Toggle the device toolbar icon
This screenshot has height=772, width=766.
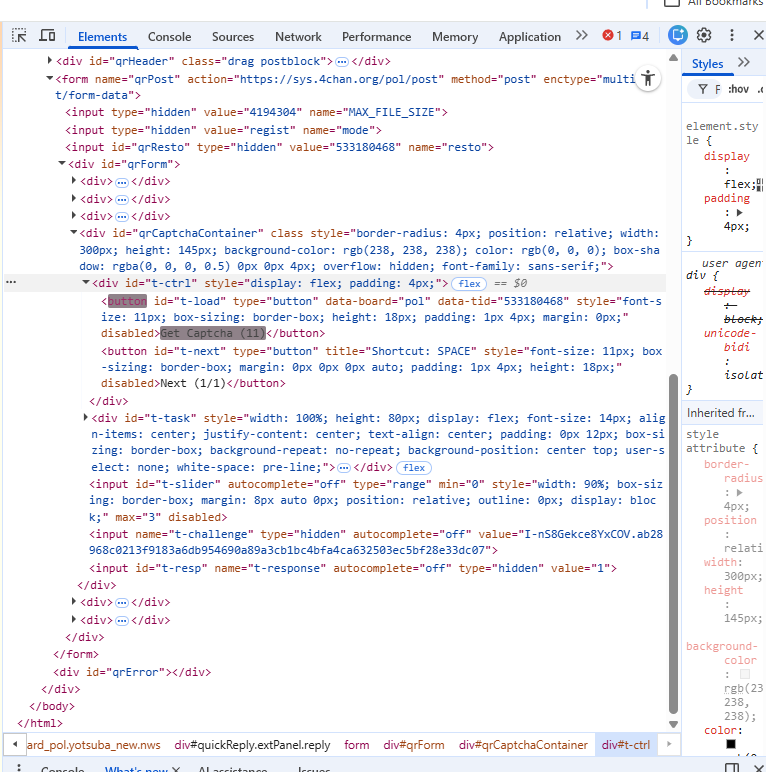click(x=47, y=36)
